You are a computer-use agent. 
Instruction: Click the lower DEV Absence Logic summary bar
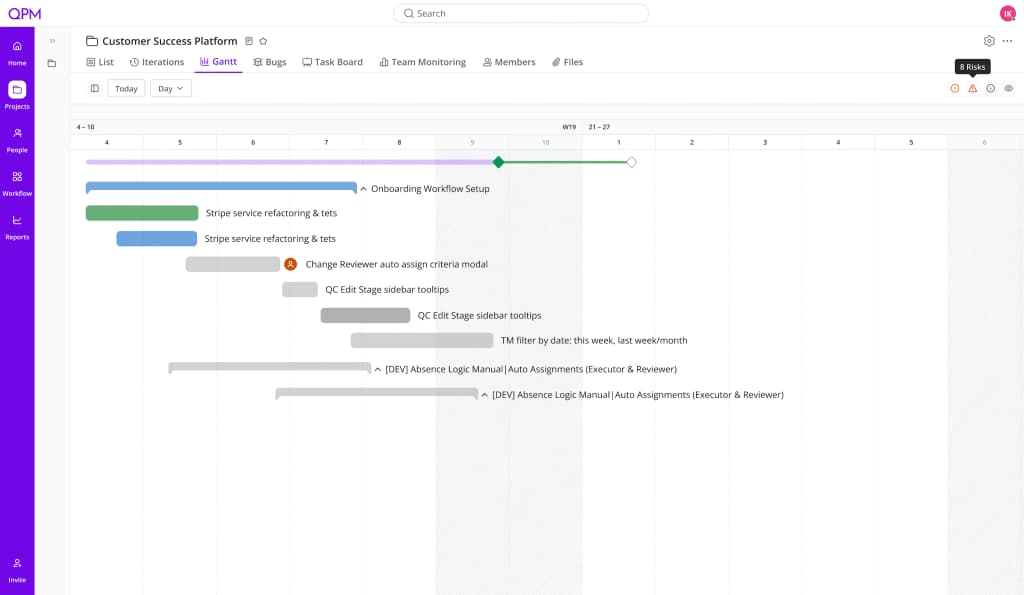pyautogui.click(x=377, y=394)
